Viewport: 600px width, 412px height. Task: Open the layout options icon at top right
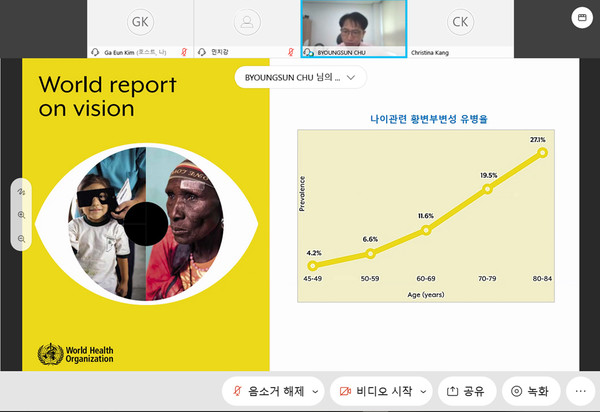click(x=579, y=17)
